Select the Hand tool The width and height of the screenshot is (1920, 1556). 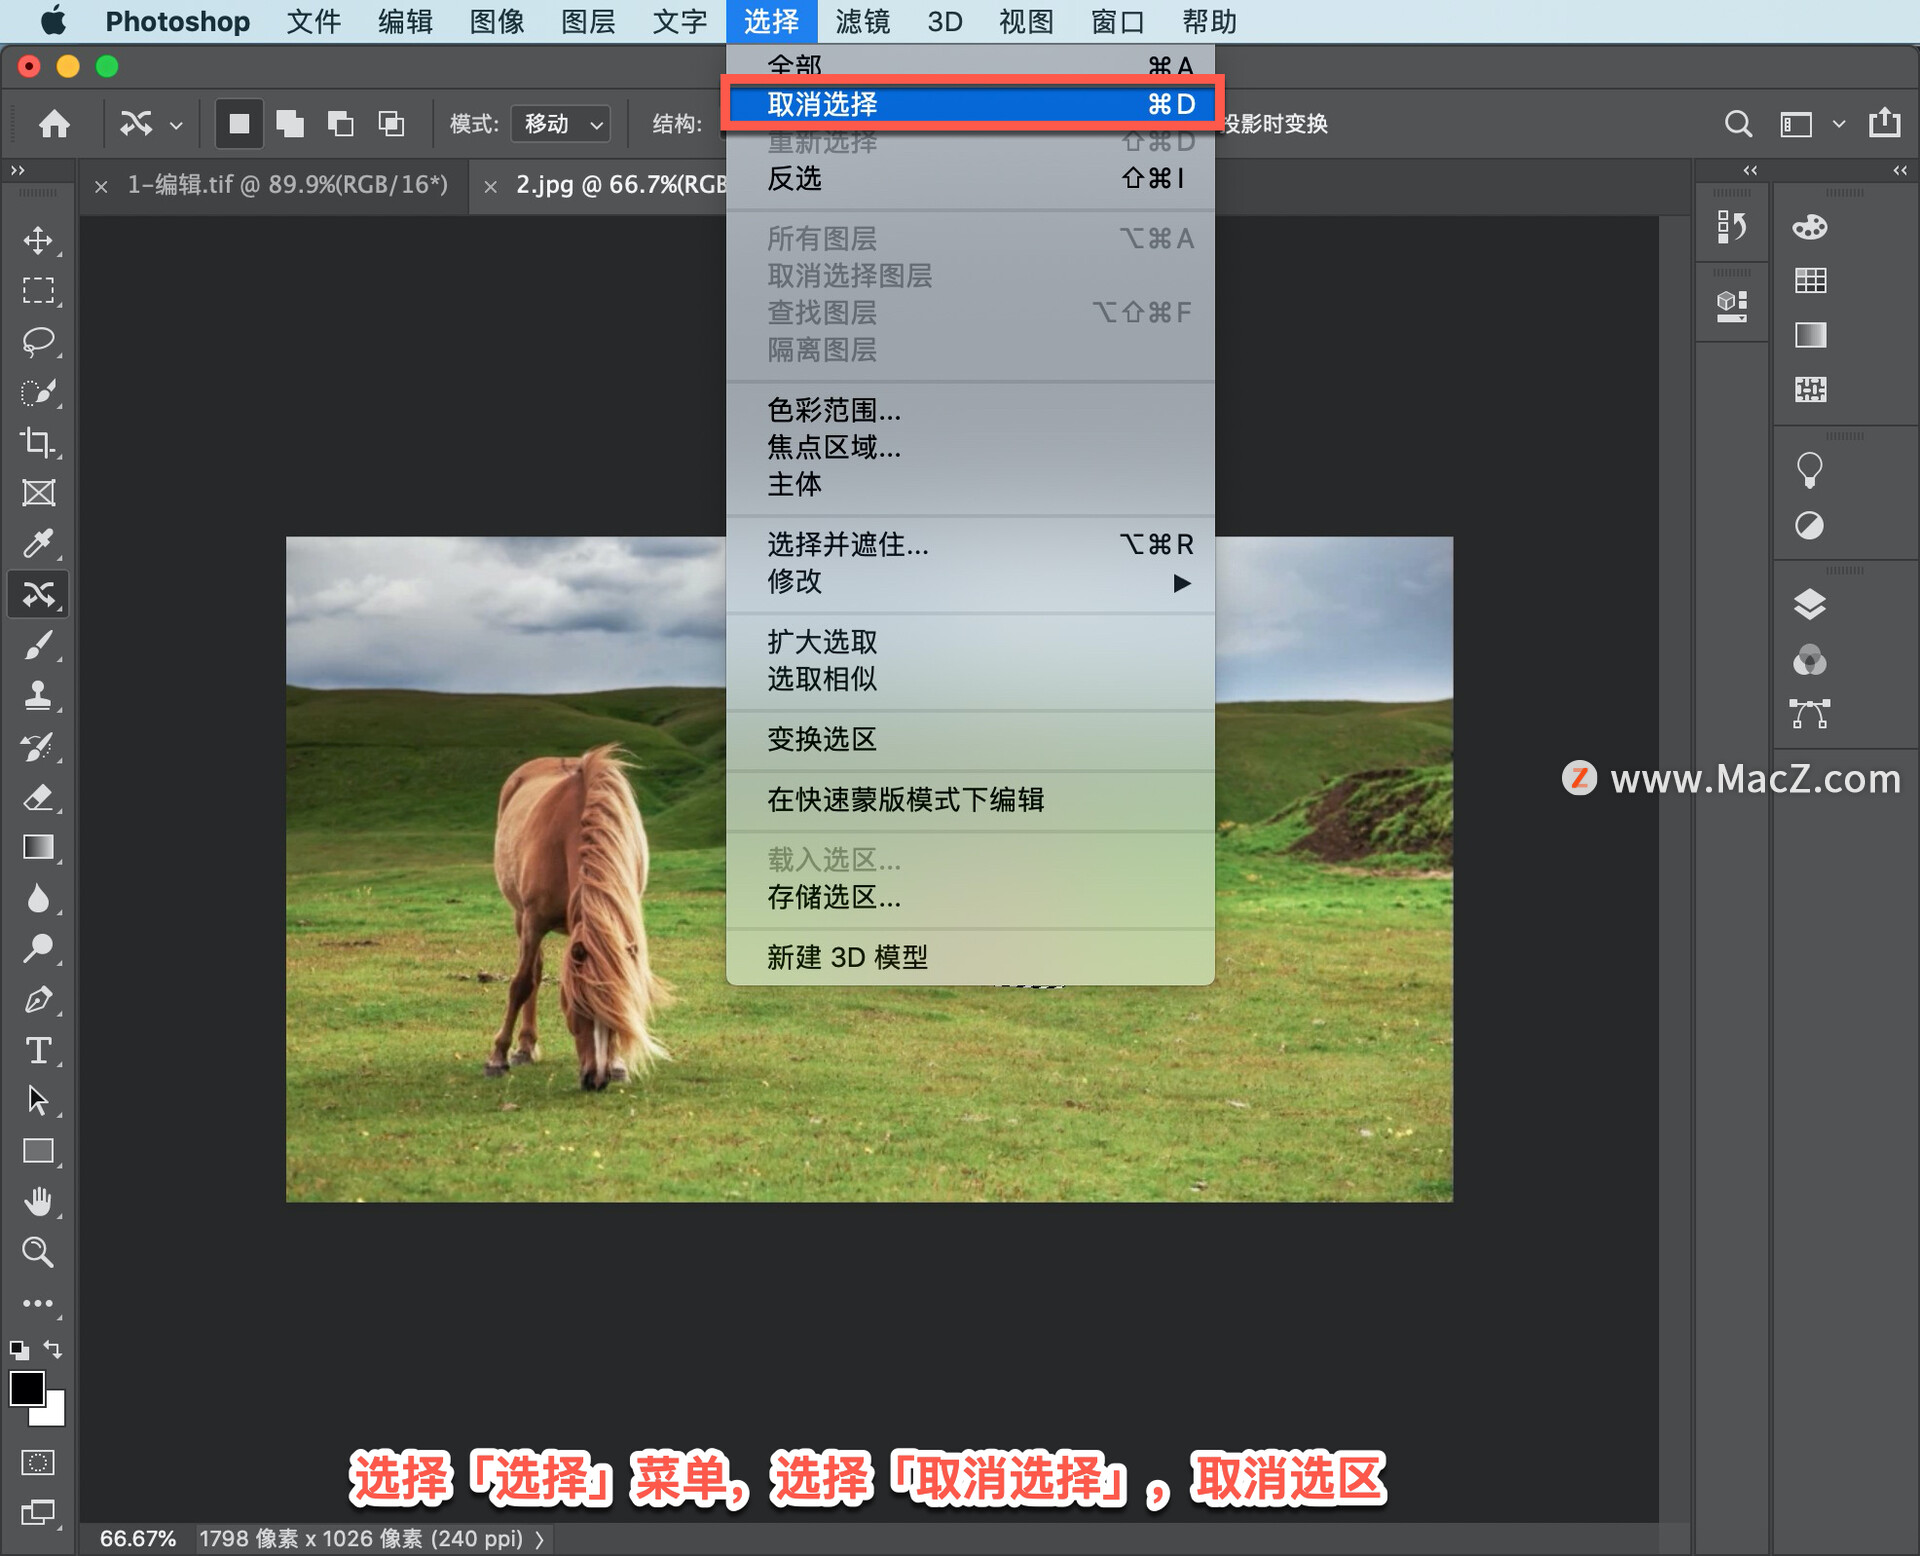pyautogui.click(x=38, y=1202)
